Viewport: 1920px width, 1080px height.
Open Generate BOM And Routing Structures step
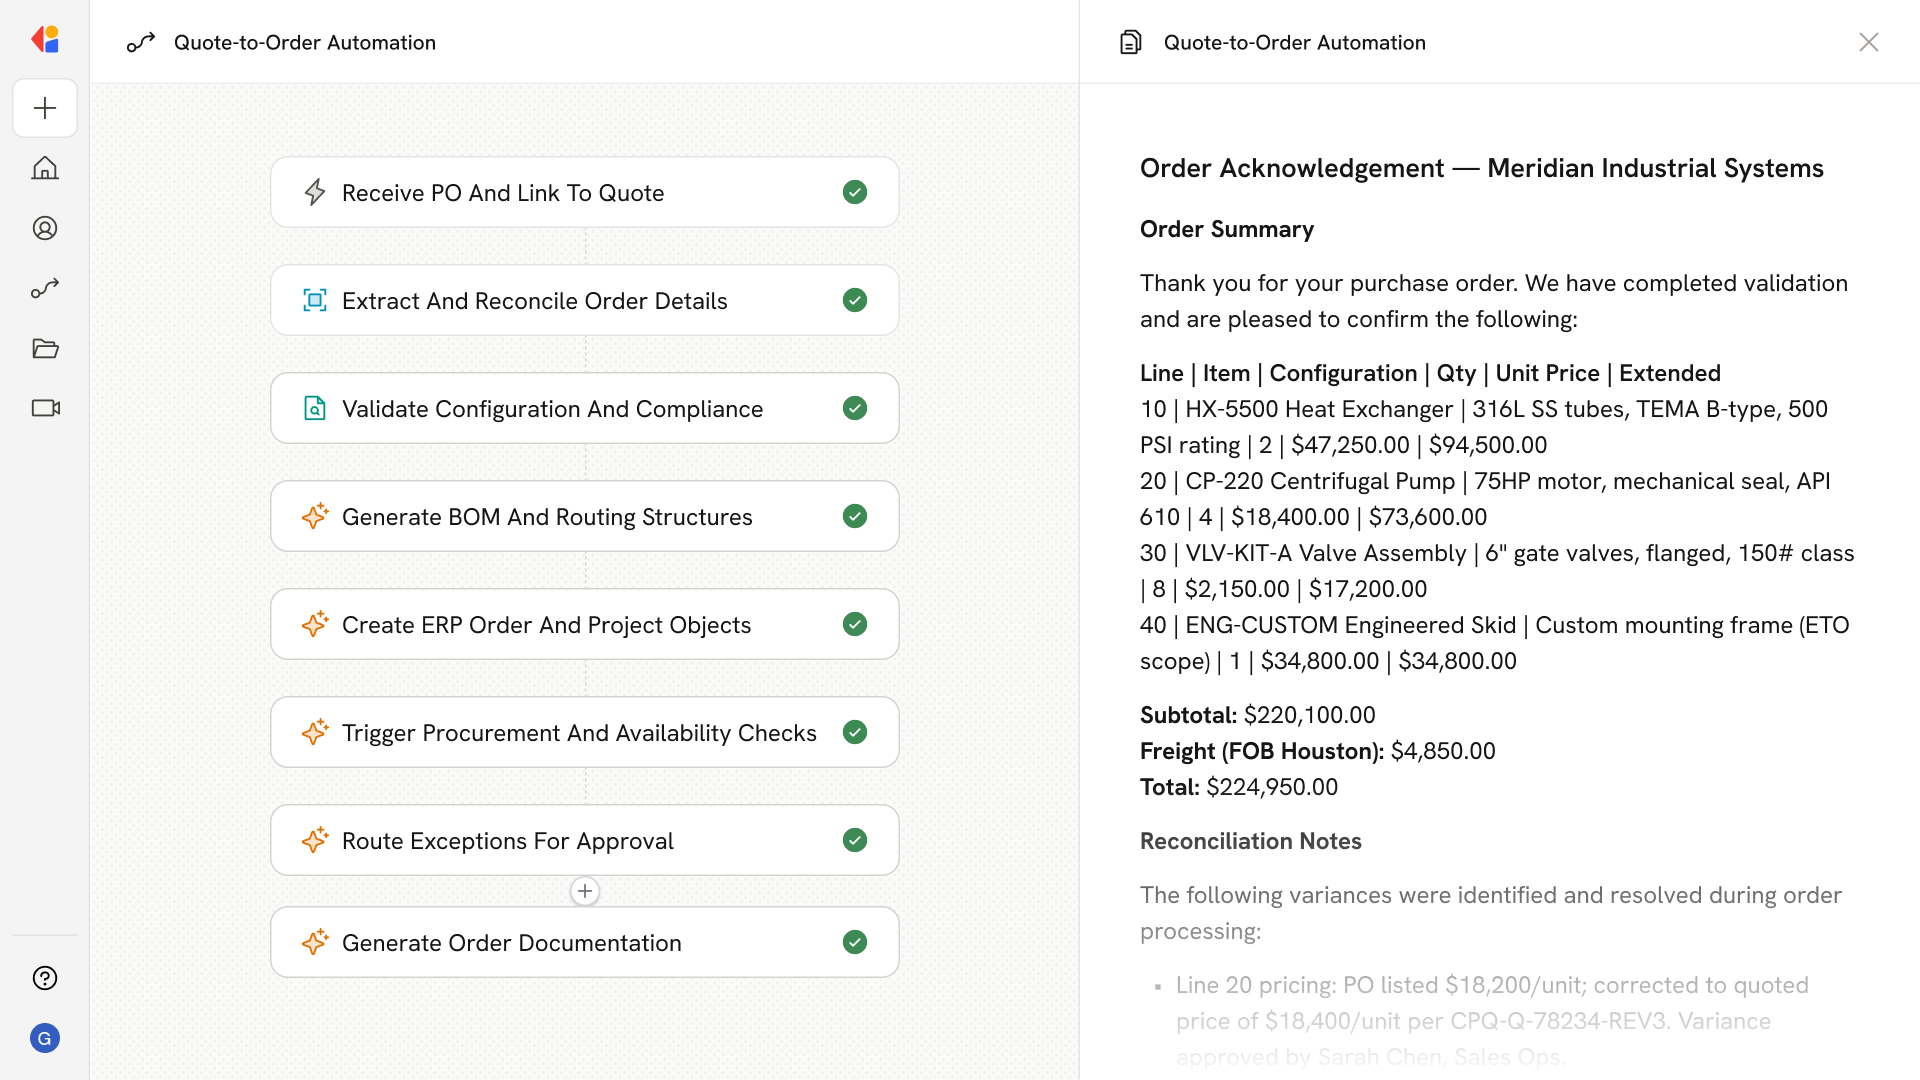pos(547,516)
